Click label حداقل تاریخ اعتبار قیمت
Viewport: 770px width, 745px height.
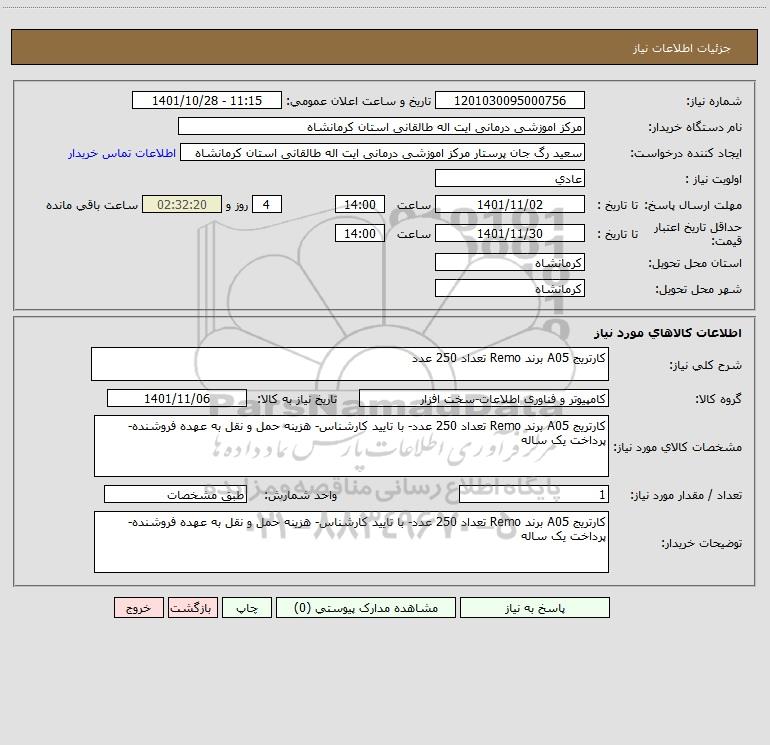698,234
